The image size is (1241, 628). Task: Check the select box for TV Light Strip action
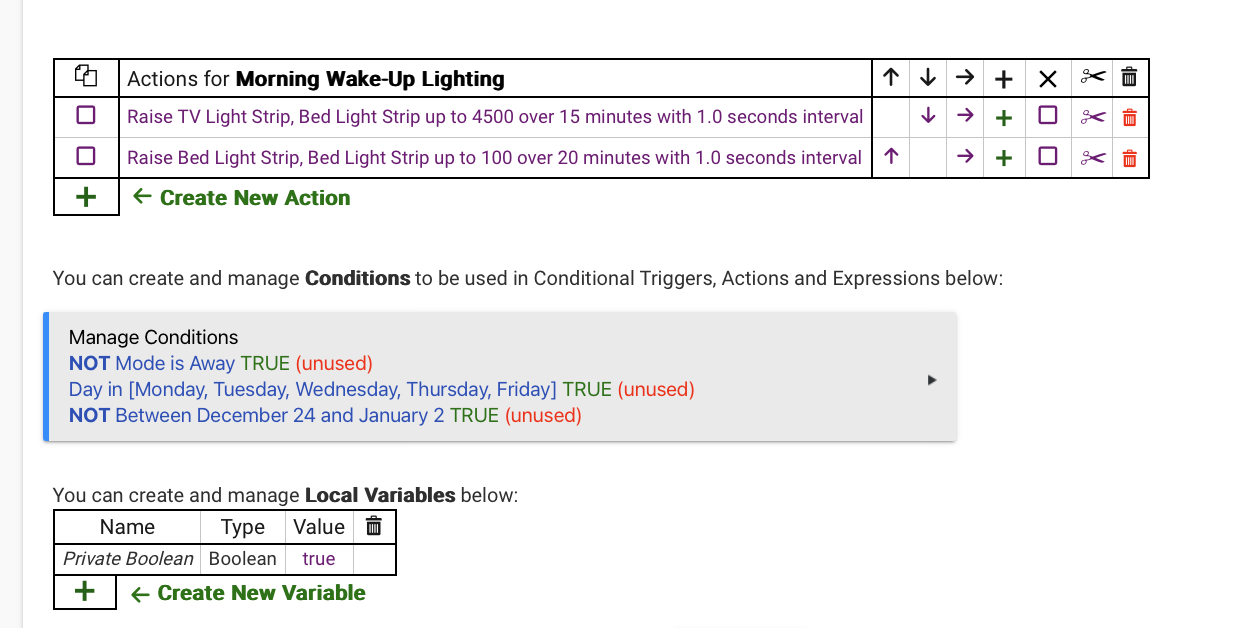(86, 116)
